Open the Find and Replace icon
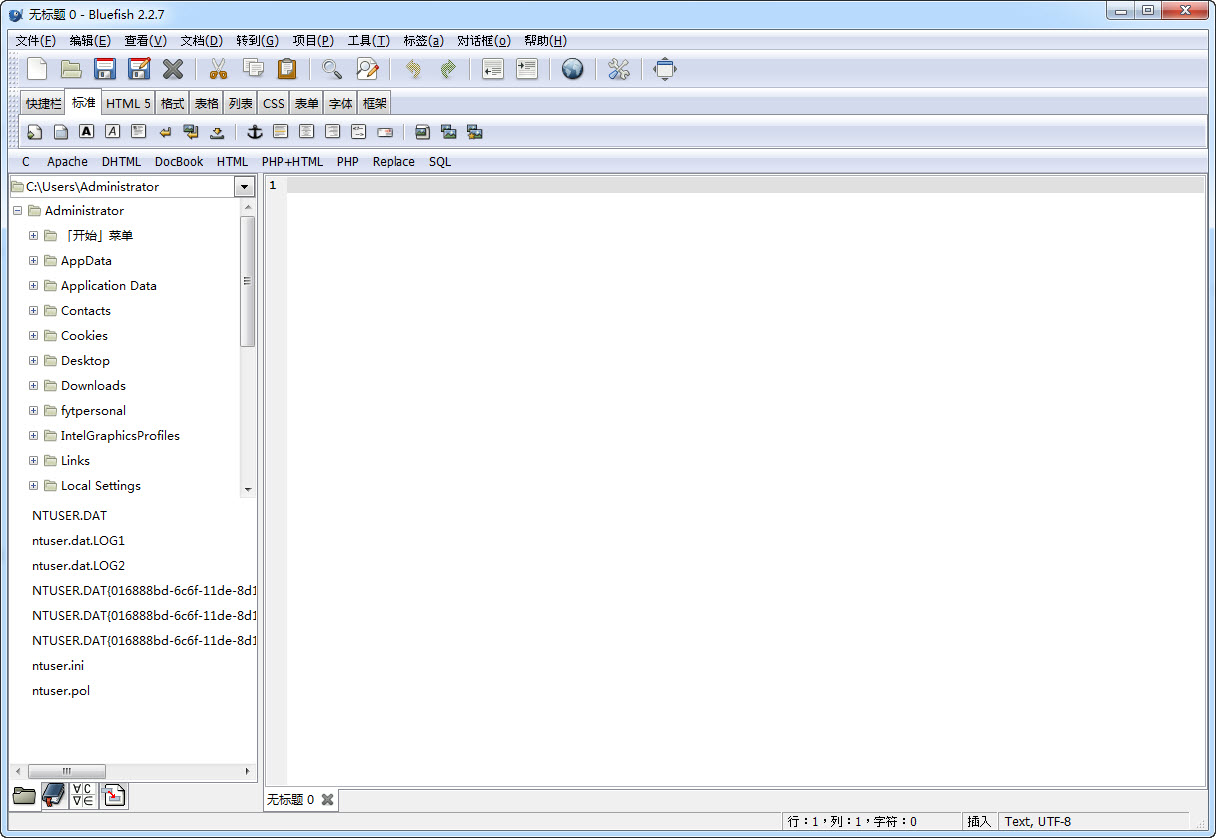1216x838 pixels. [x=367, y=69]
